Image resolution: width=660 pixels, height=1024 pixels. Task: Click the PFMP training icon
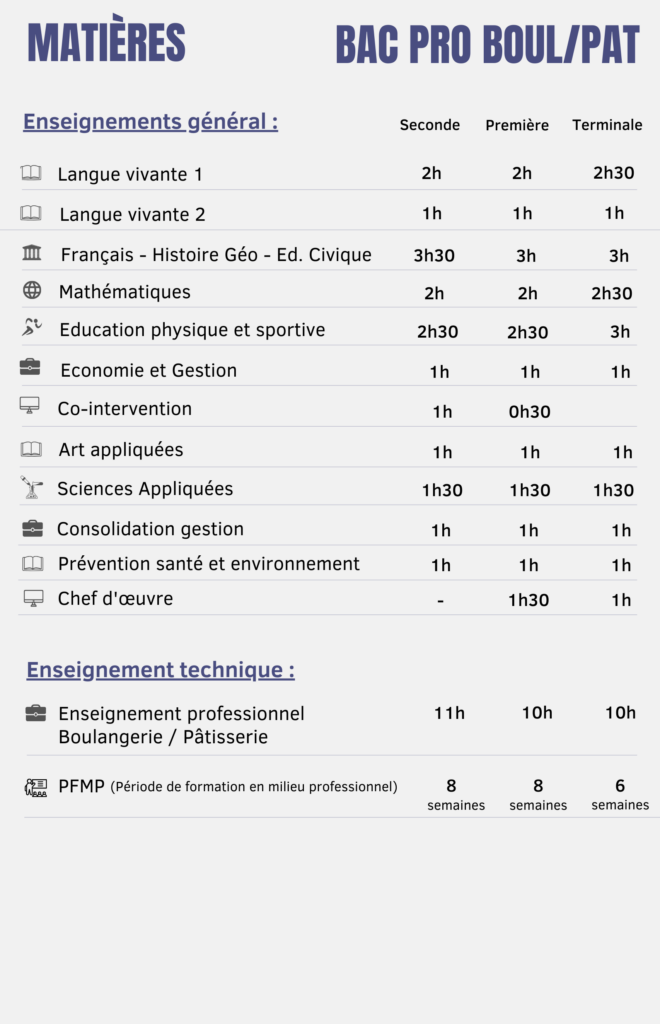click(36, 787)
